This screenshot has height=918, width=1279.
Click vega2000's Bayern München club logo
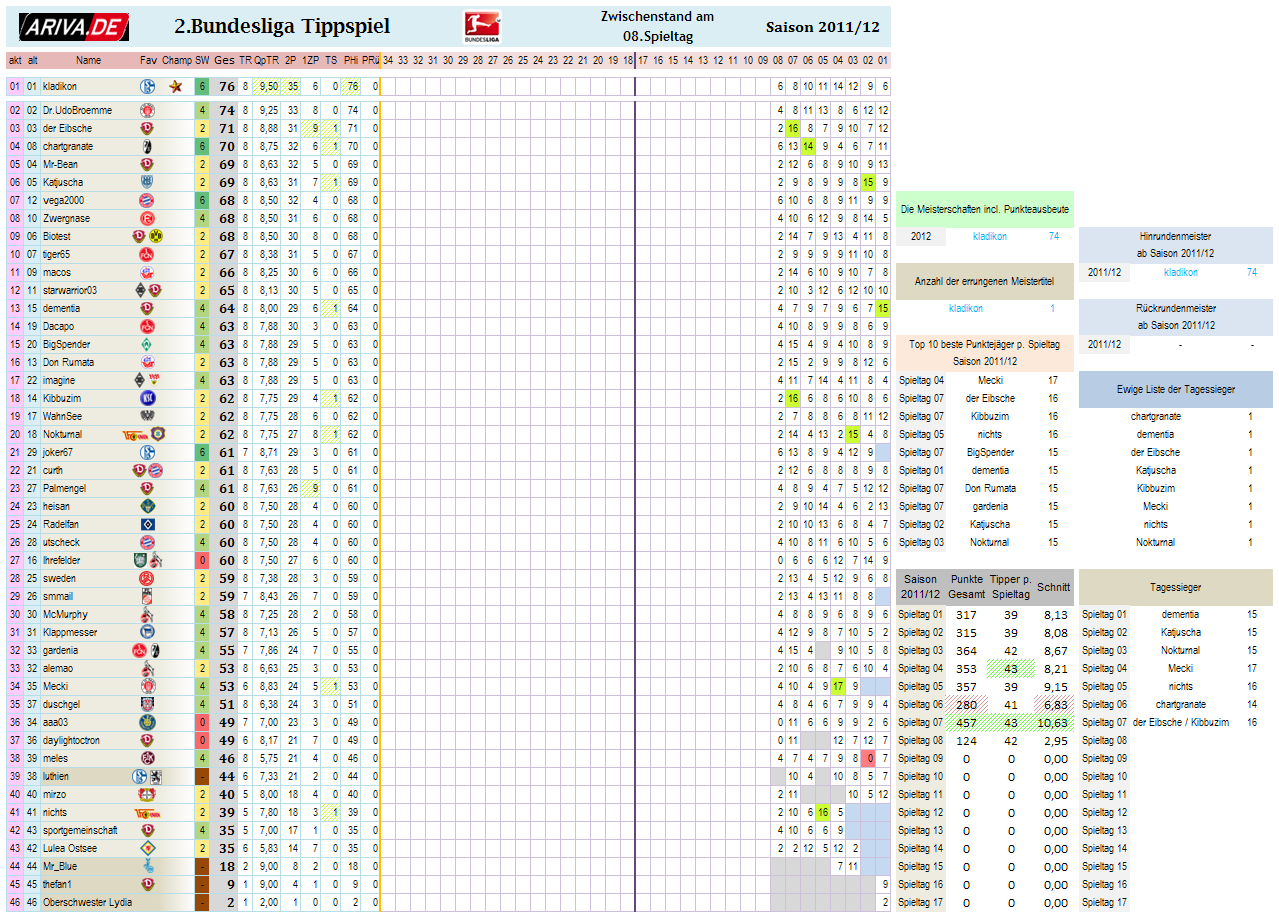tap(147, 201)
